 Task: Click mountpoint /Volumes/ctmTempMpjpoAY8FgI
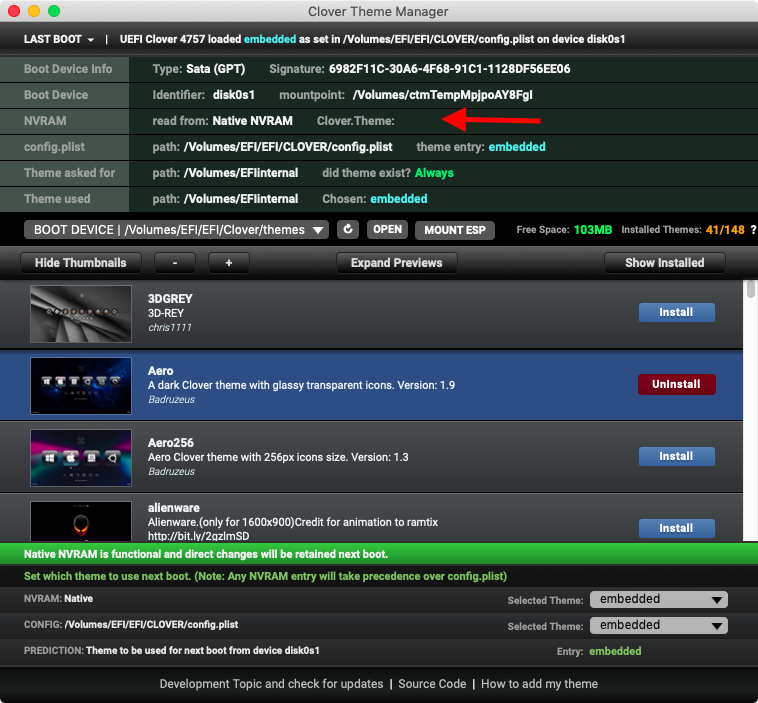tap(443, 95)
